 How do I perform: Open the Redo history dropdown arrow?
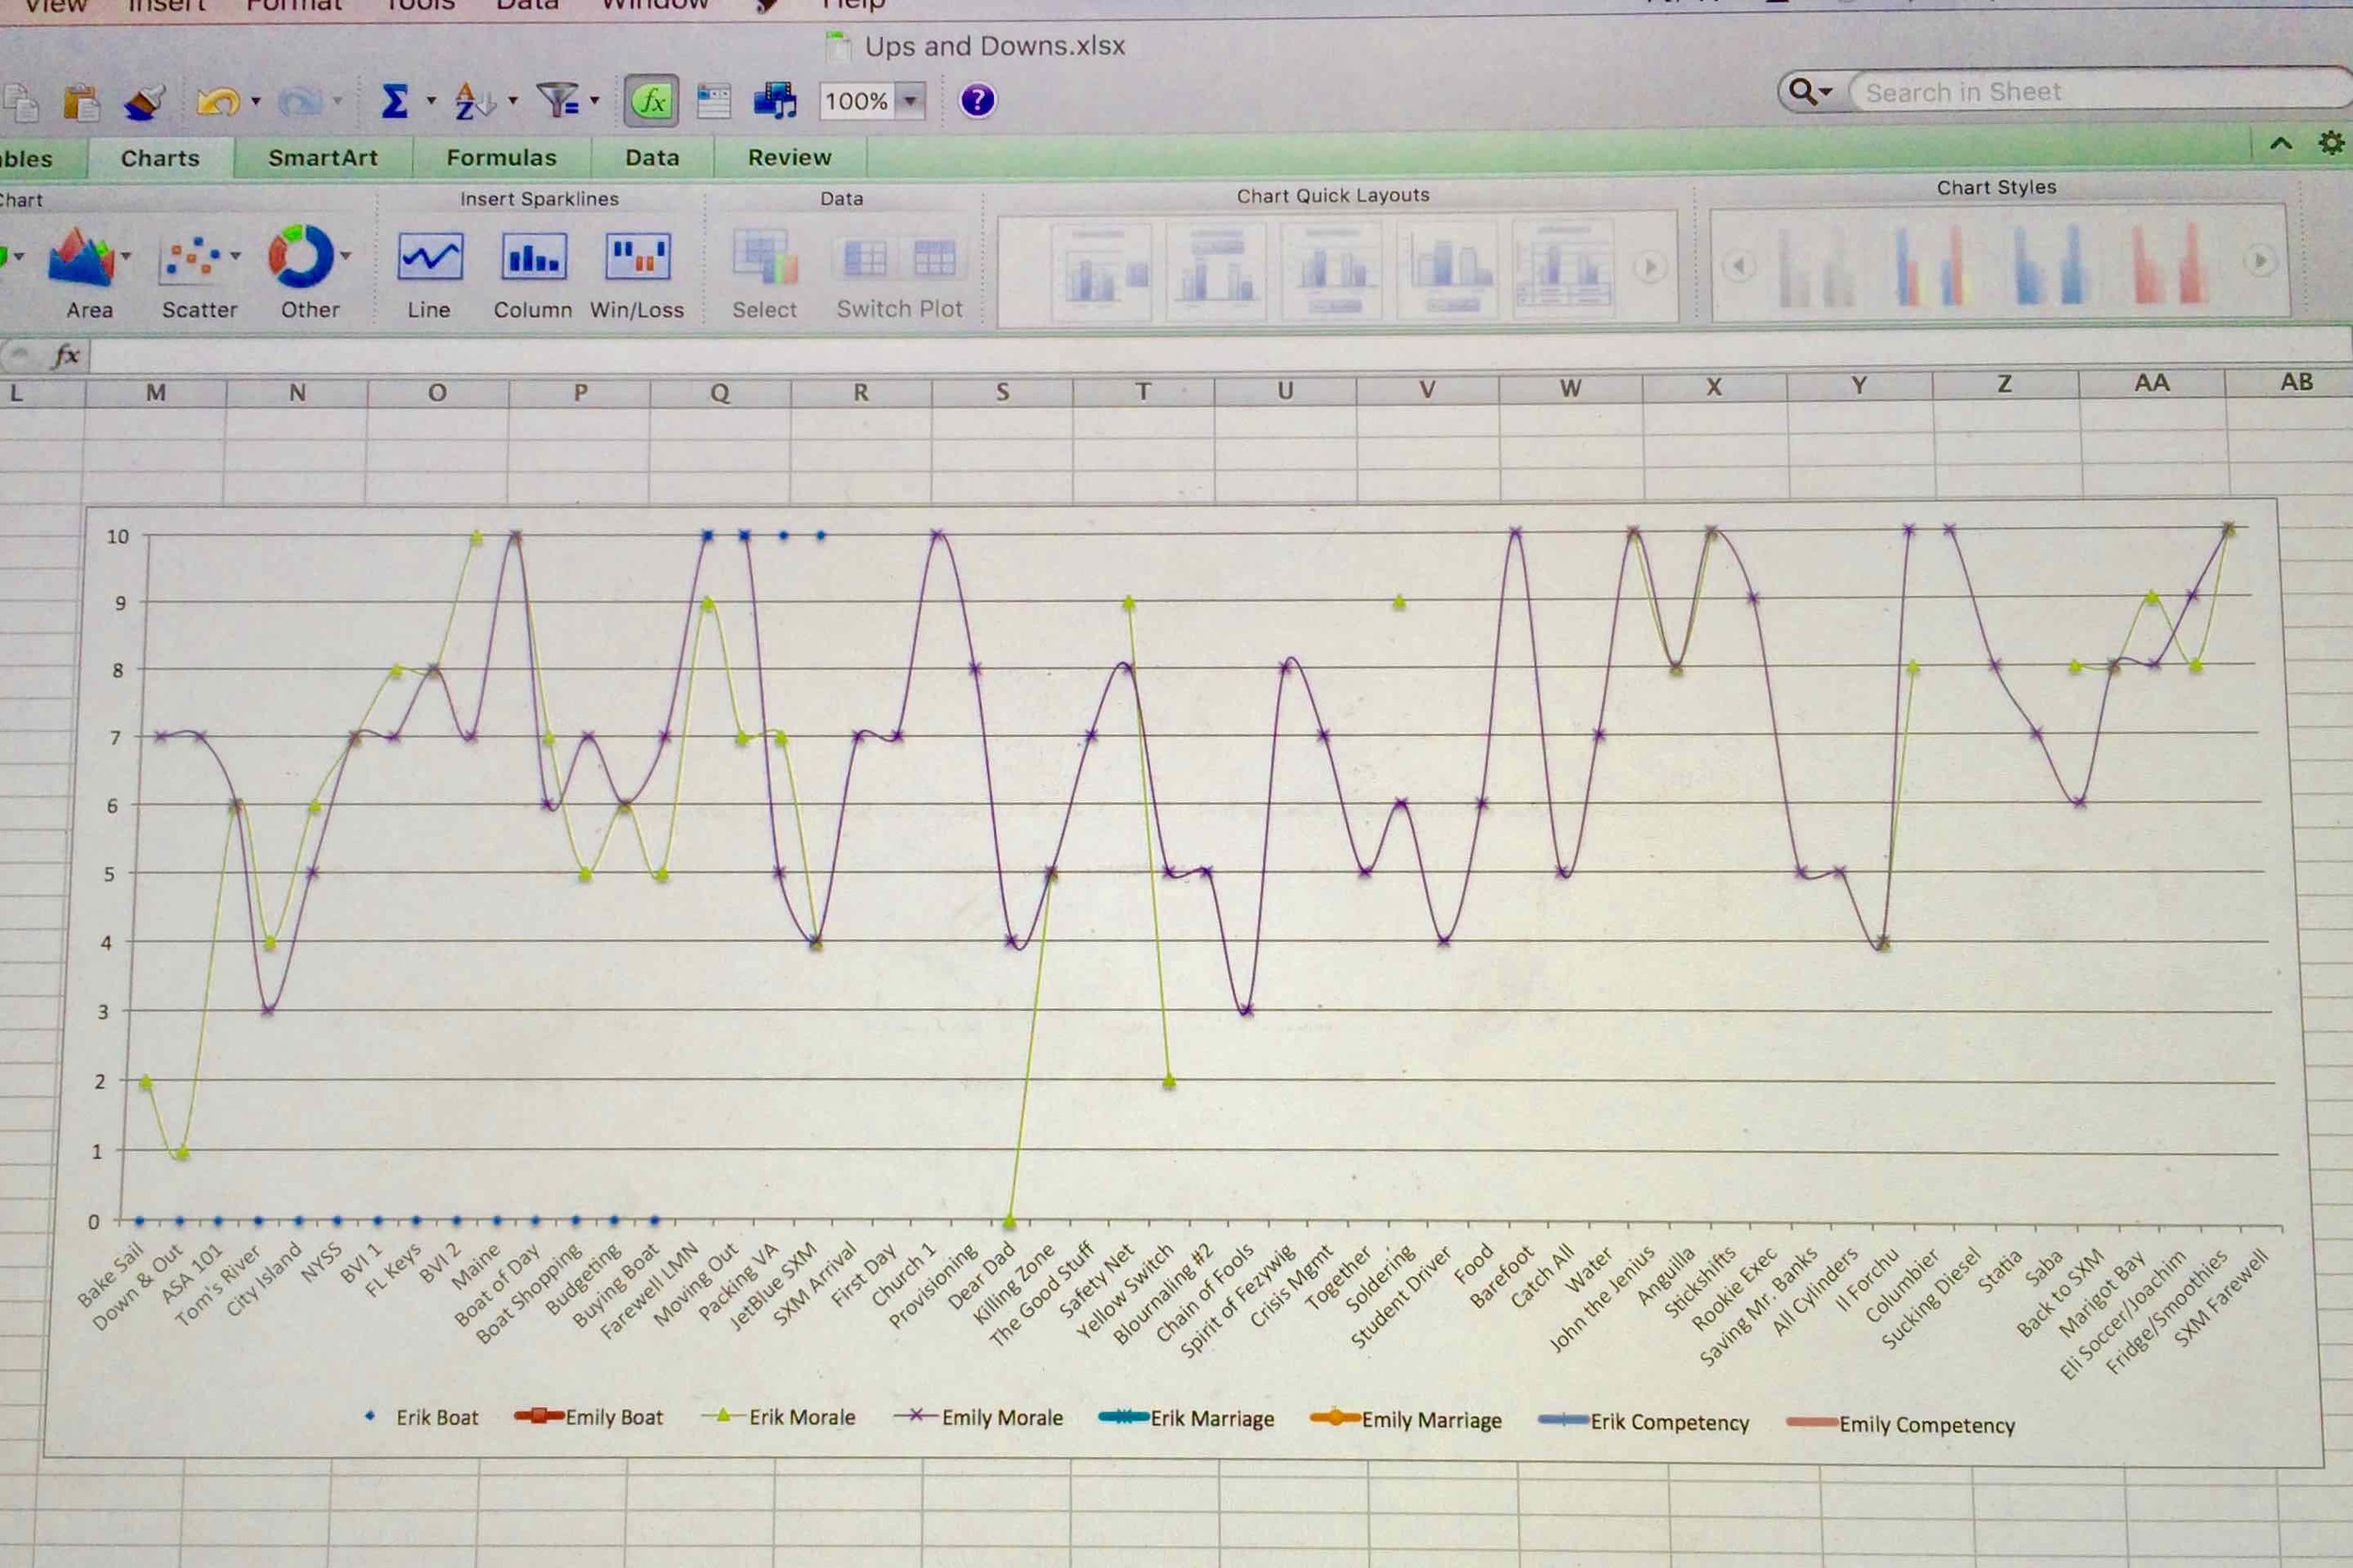coord(337,101)
